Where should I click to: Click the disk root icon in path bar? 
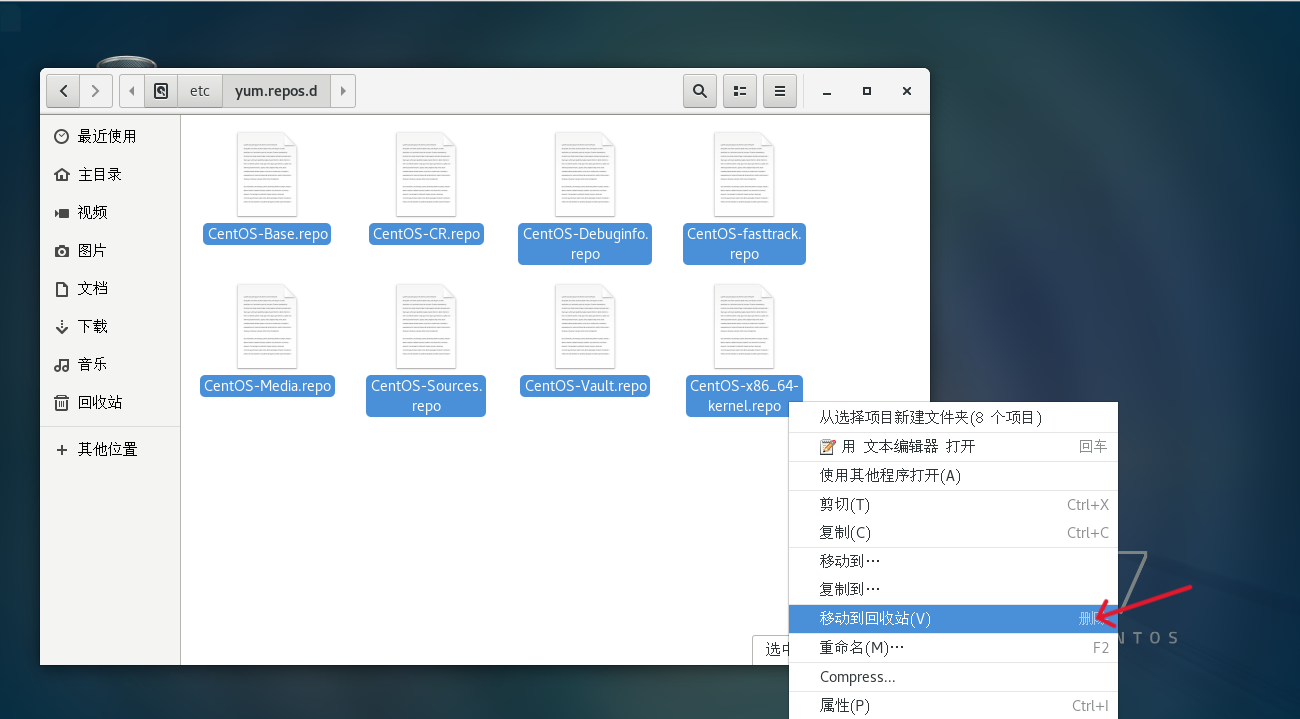click(x=161, y=91)
